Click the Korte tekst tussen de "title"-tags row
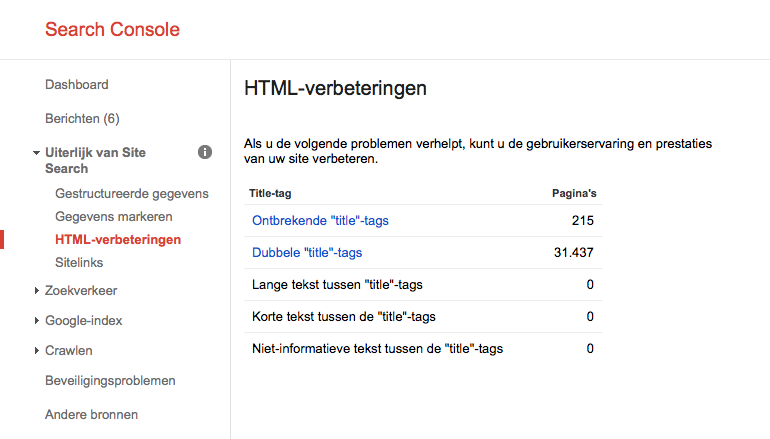Screen dimensions: 770x439 [344, 317]
